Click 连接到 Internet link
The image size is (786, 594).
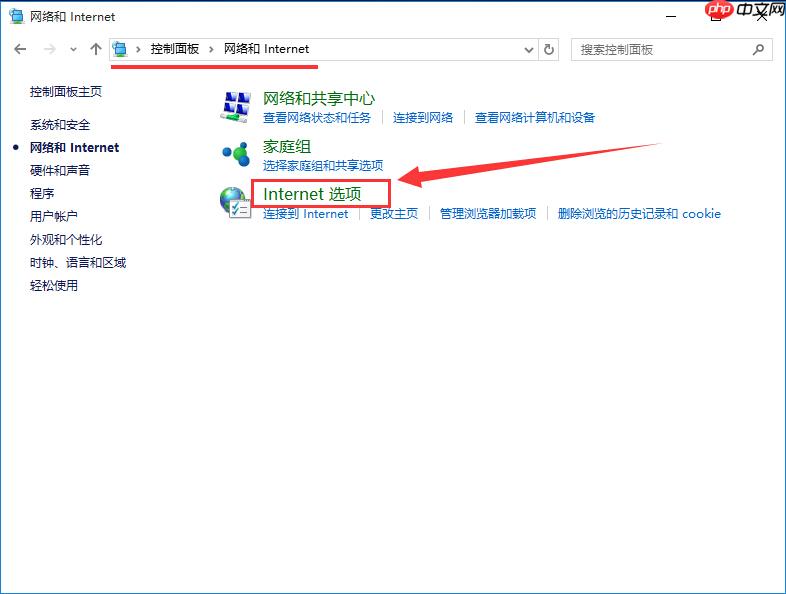(x=305, y=214)
